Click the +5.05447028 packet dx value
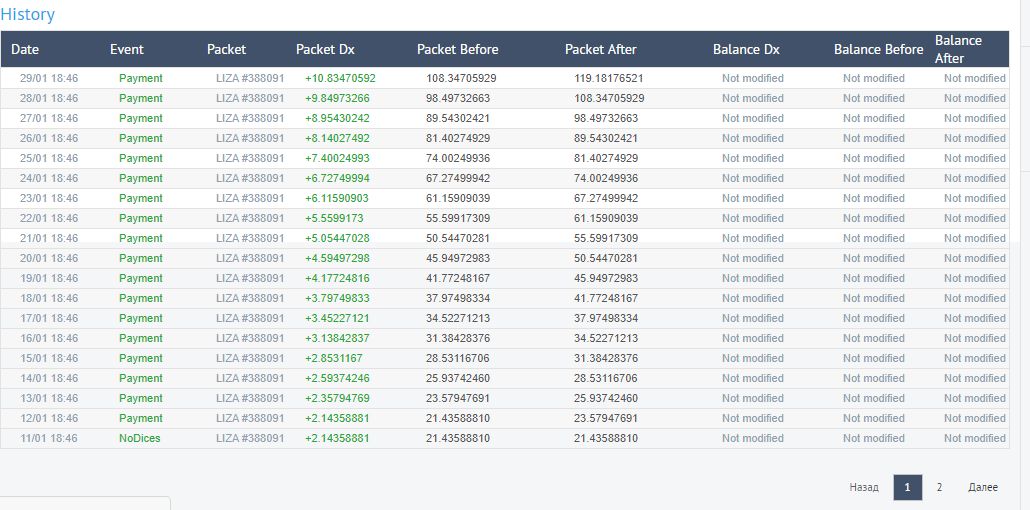Image resolution: width=1030 pixels, height=510 pixels. point(337,238)
